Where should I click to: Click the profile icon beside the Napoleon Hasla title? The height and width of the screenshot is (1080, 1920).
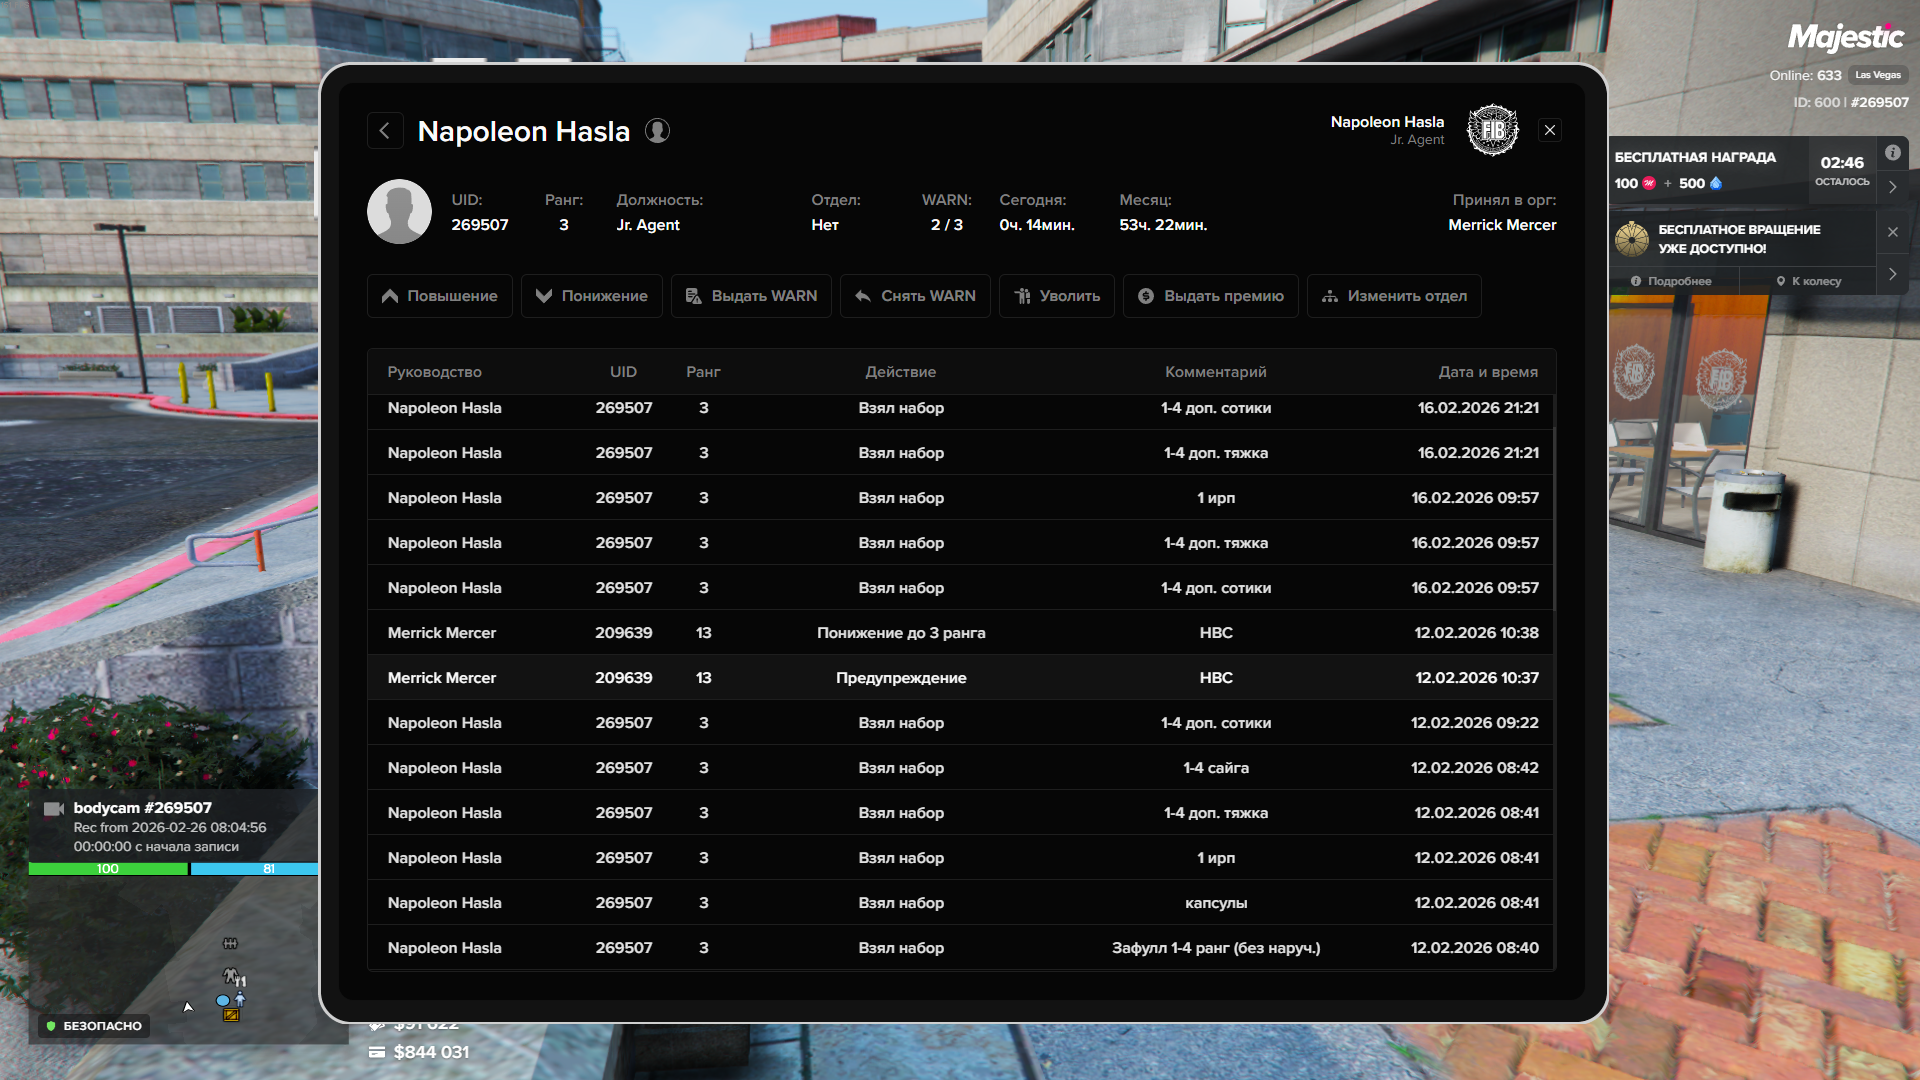point(657,131)
